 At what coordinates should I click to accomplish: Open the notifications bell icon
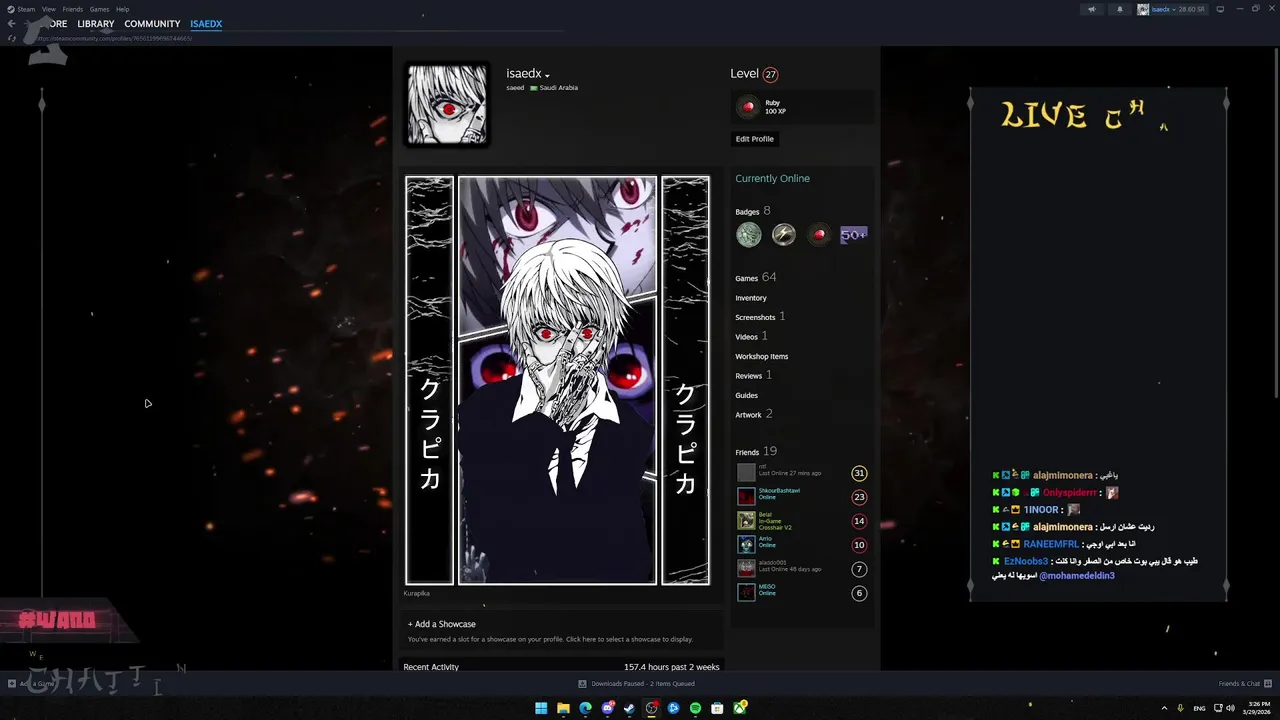[x=1119, y=9]
